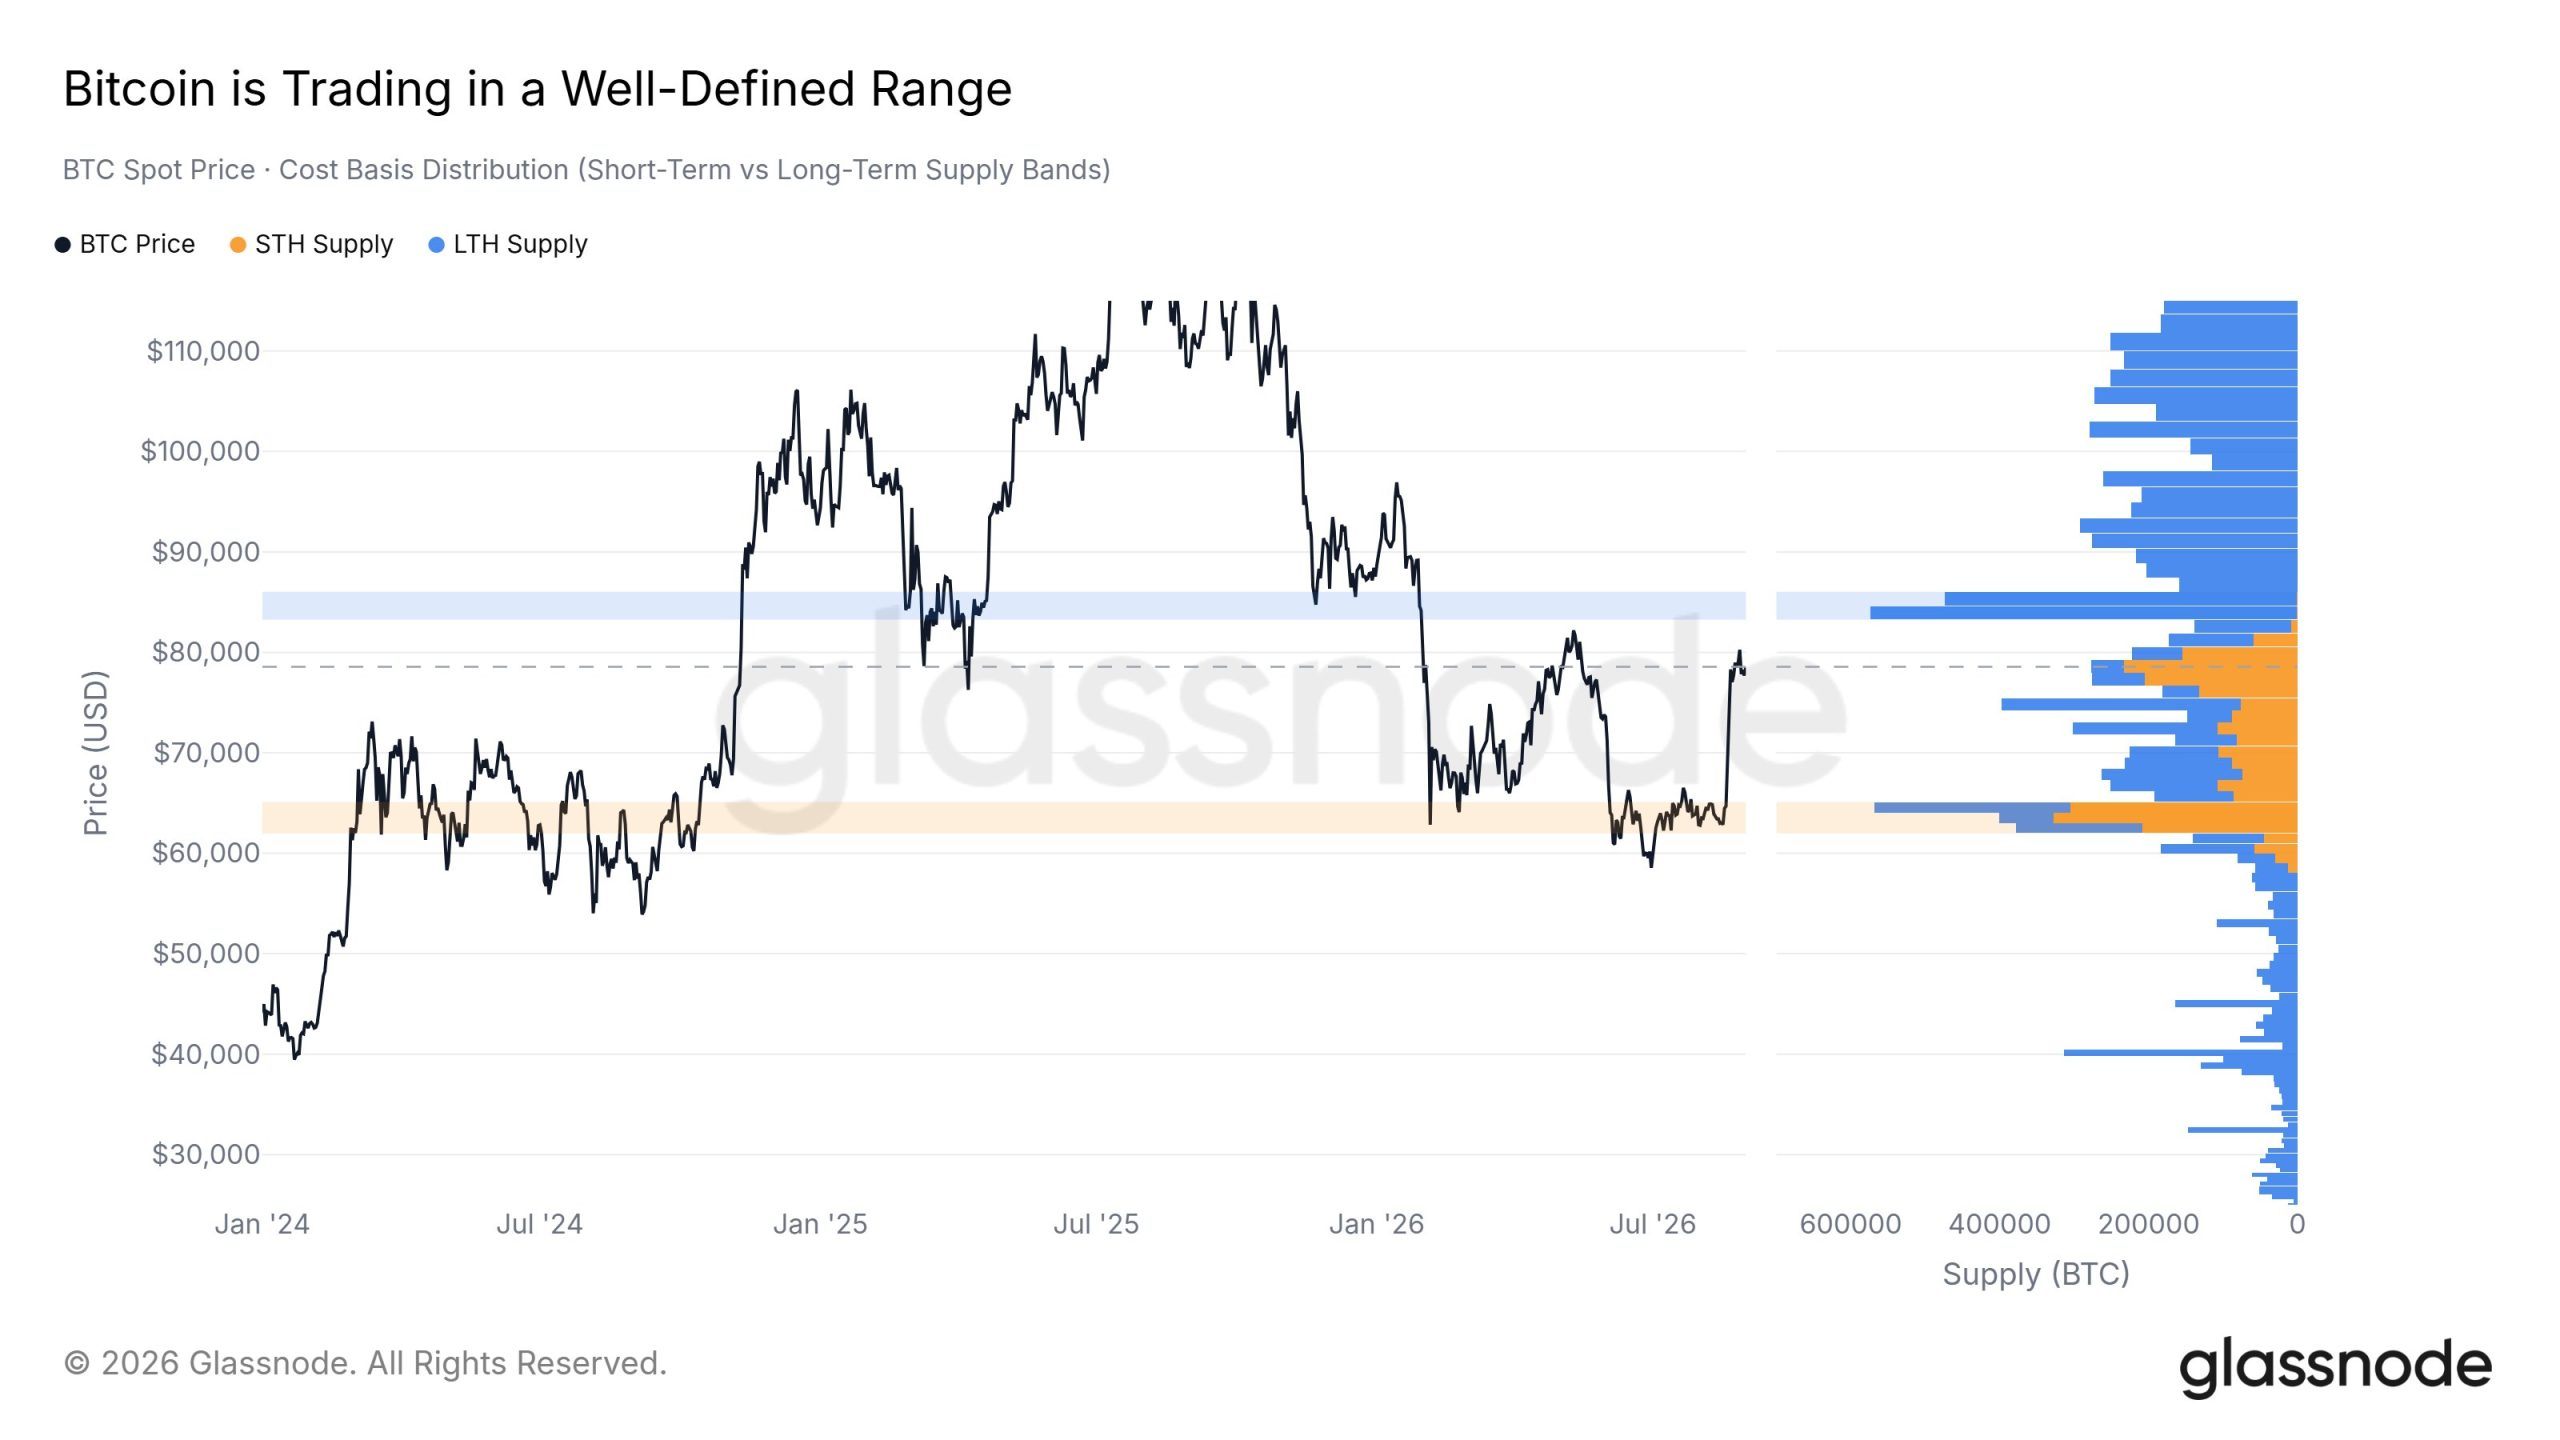
Task: Click the 200000 supply axis label
Action: tap(2148, 1224)
